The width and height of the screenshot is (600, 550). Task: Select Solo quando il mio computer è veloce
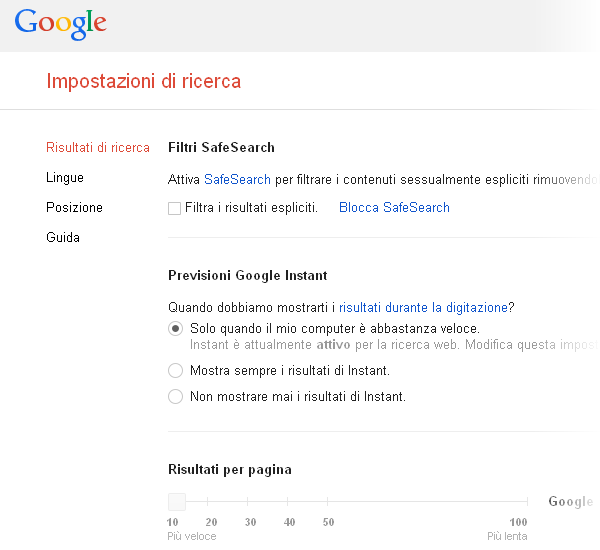click(176, 329)
